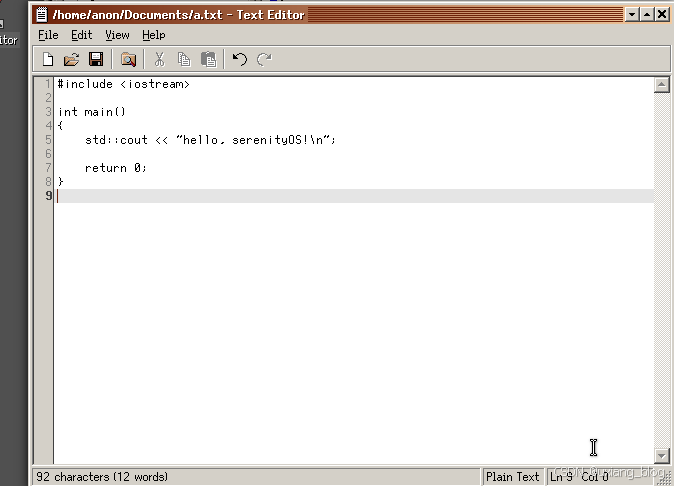Minimize the Text Editor window
Viewport: 674px width, 486px height.
pos(631,15)
